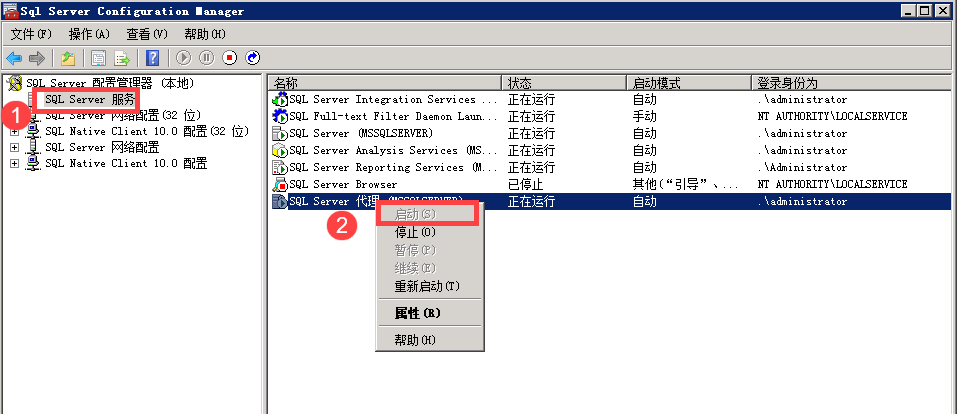Click the SQL Server Analysis Services cube icon
Screen dimensions: 957x414
tap(280, 150)
